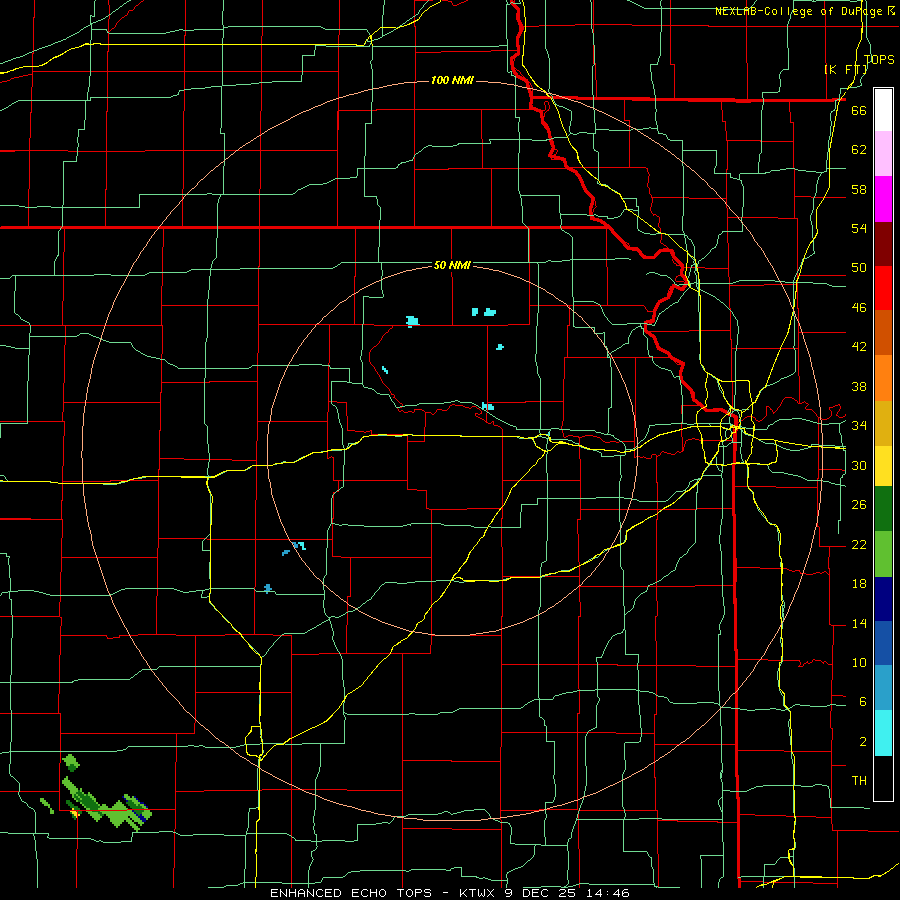The height and width of the screenshot is (900, 900).
Task: Select the dark green swatch beside 26
Action: tap(883, 509)
